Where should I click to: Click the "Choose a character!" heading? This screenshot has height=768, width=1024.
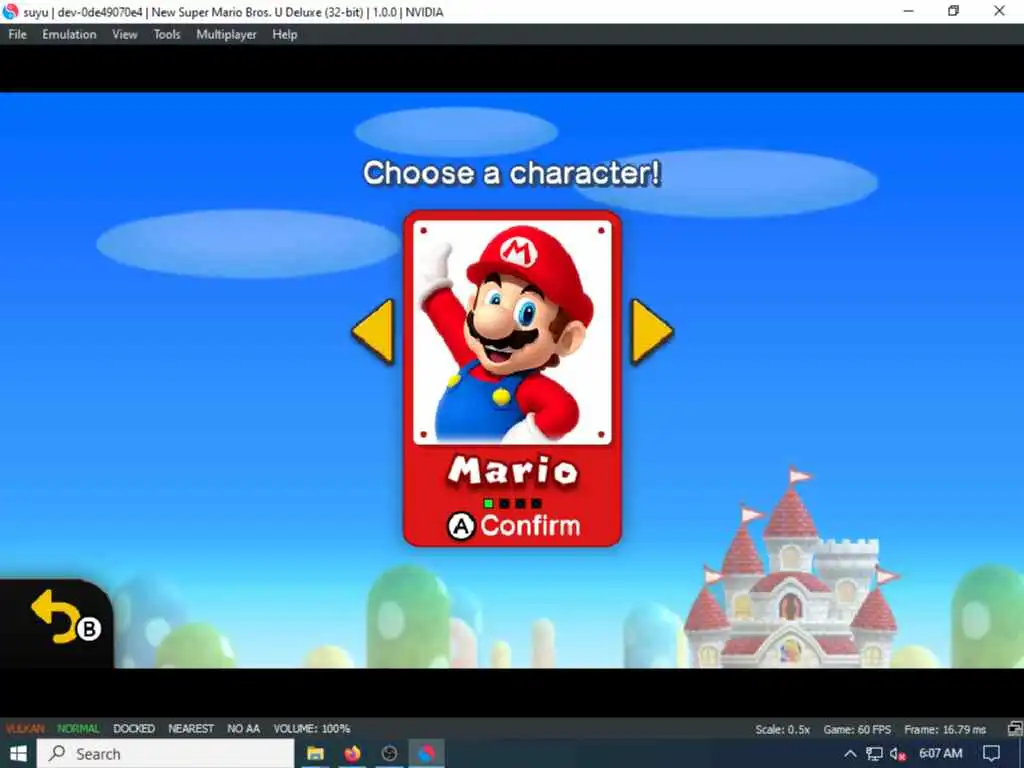coord(512,173)
